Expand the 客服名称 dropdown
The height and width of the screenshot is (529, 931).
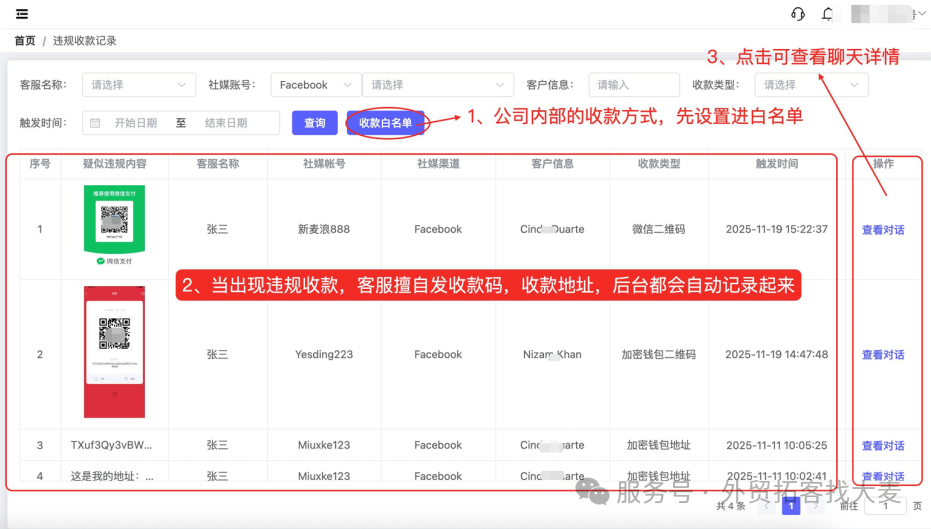pyautogui.click(x=139, y=85)
